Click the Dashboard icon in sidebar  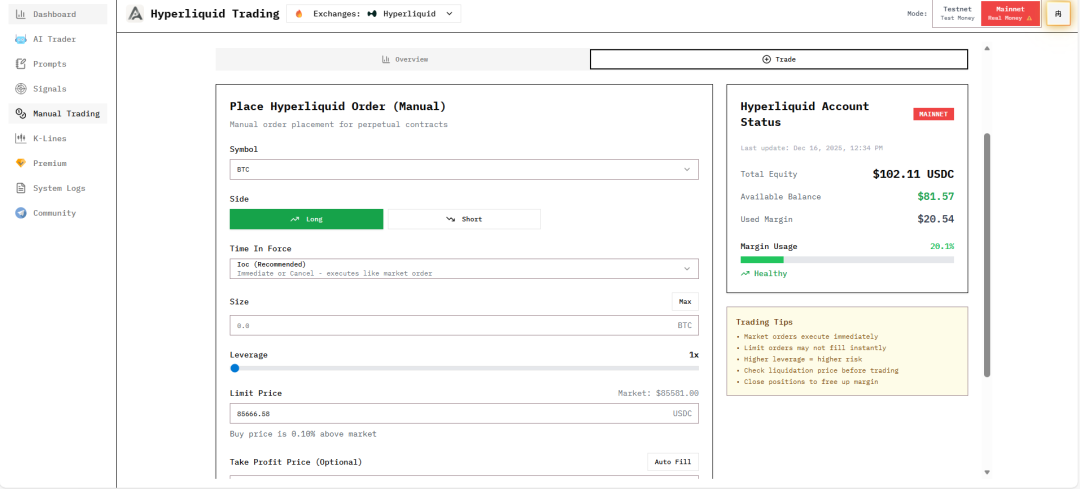pos(21,14)
